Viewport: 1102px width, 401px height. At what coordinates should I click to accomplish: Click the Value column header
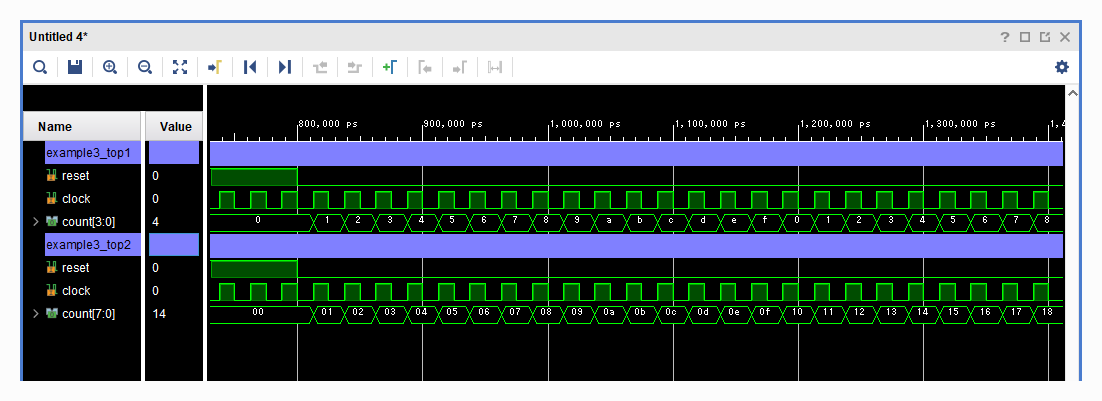[174, 126]
